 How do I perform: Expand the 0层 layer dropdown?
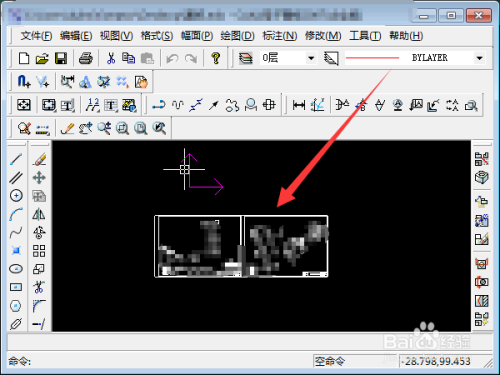pyautogui.click(x=311, y=58)
